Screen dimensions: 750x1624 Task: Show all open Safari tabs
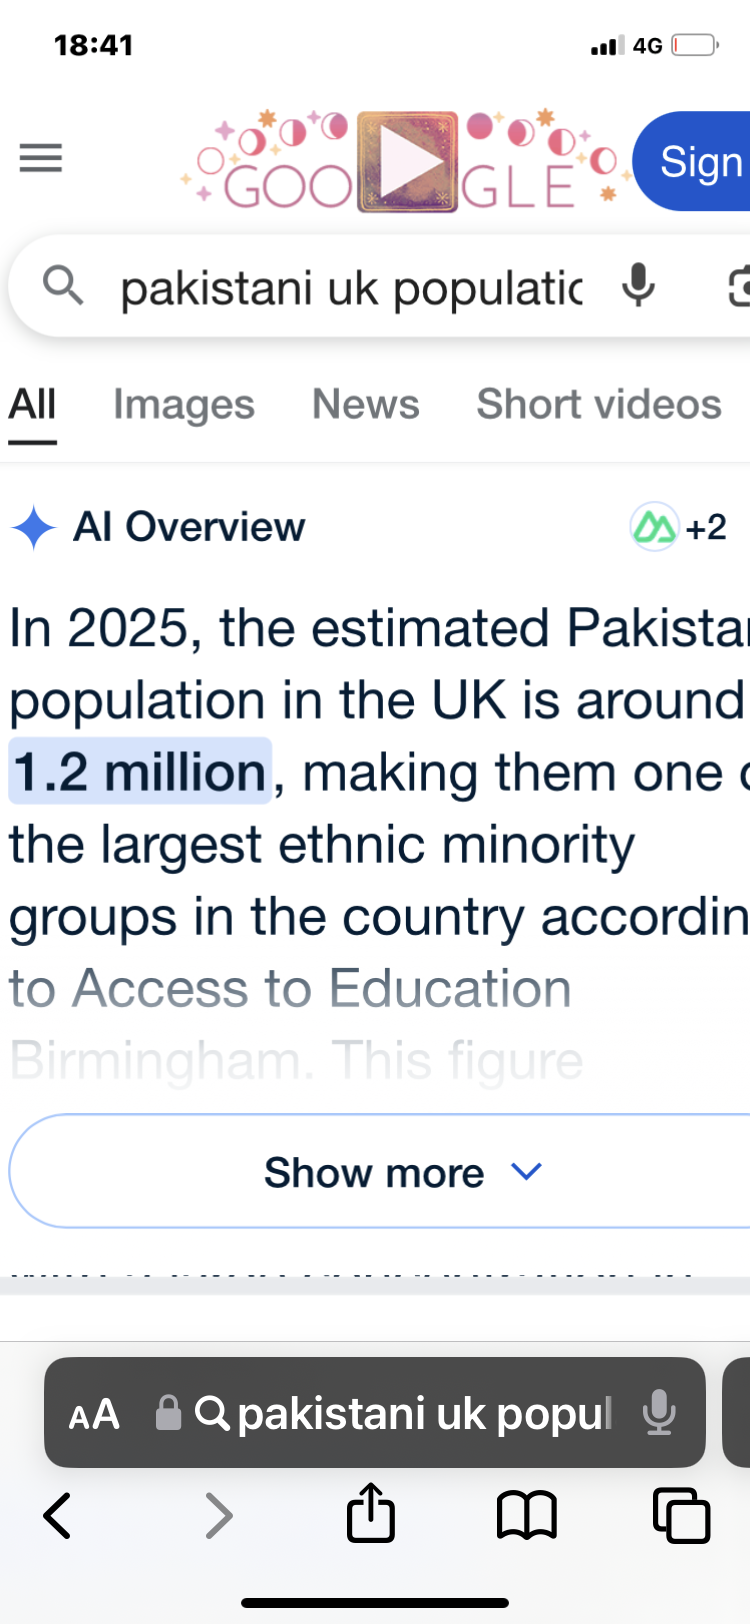[681, 1515]
